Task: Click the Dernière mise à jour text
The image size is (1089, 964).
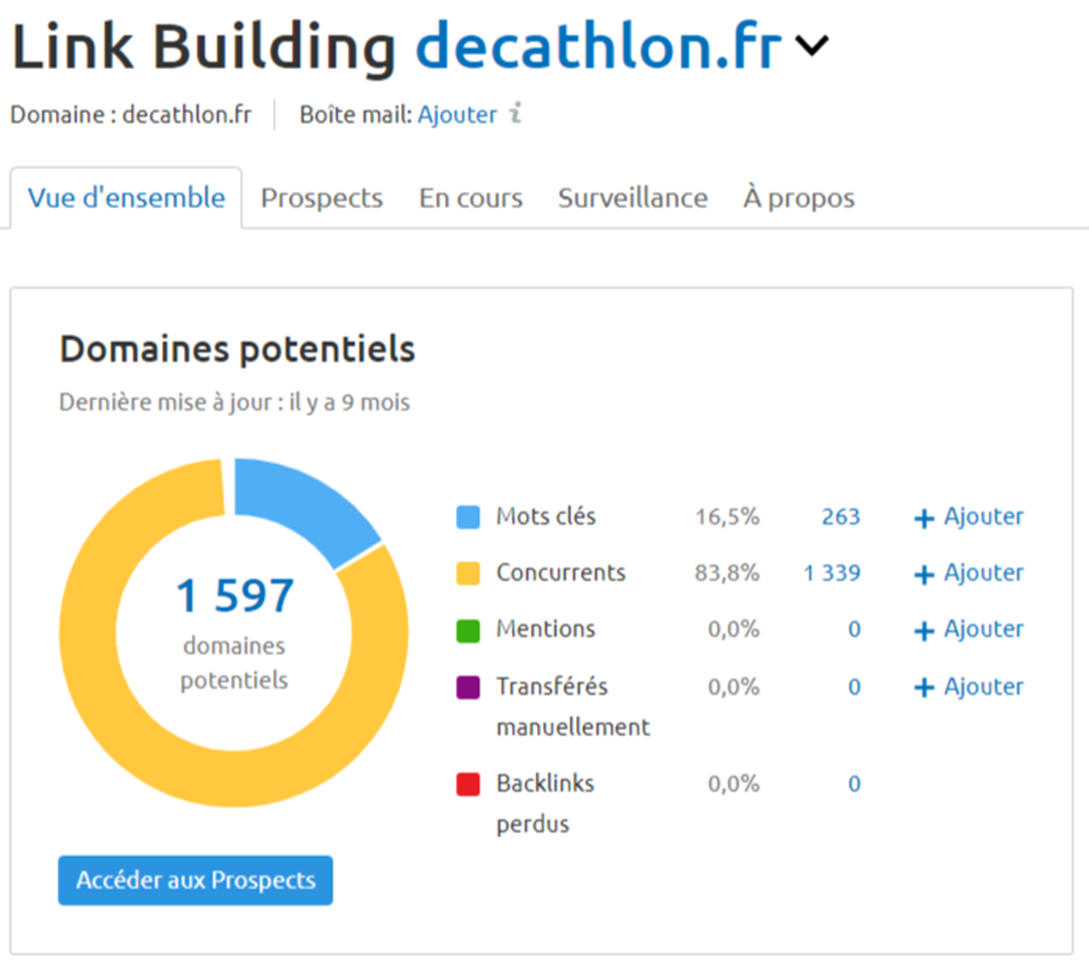Action: pos(235,403)
